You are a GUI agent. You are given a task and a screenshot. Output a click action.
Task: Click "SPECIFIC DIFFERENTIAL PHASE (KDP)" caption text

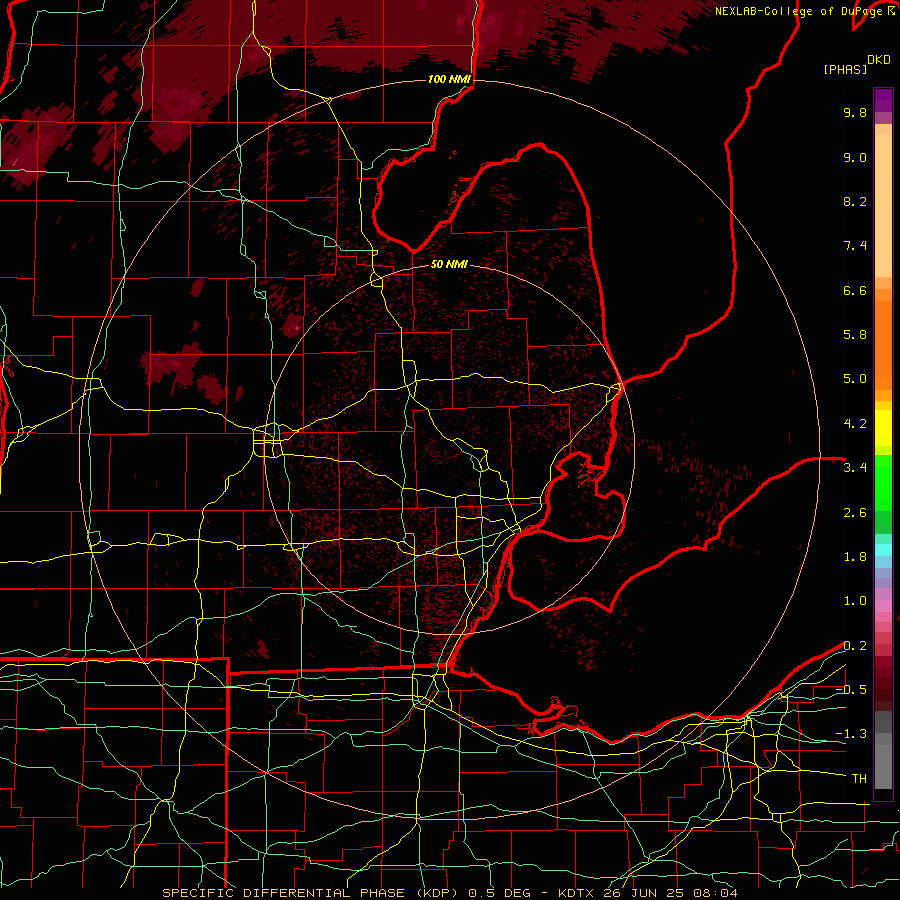tap(312, 893)
